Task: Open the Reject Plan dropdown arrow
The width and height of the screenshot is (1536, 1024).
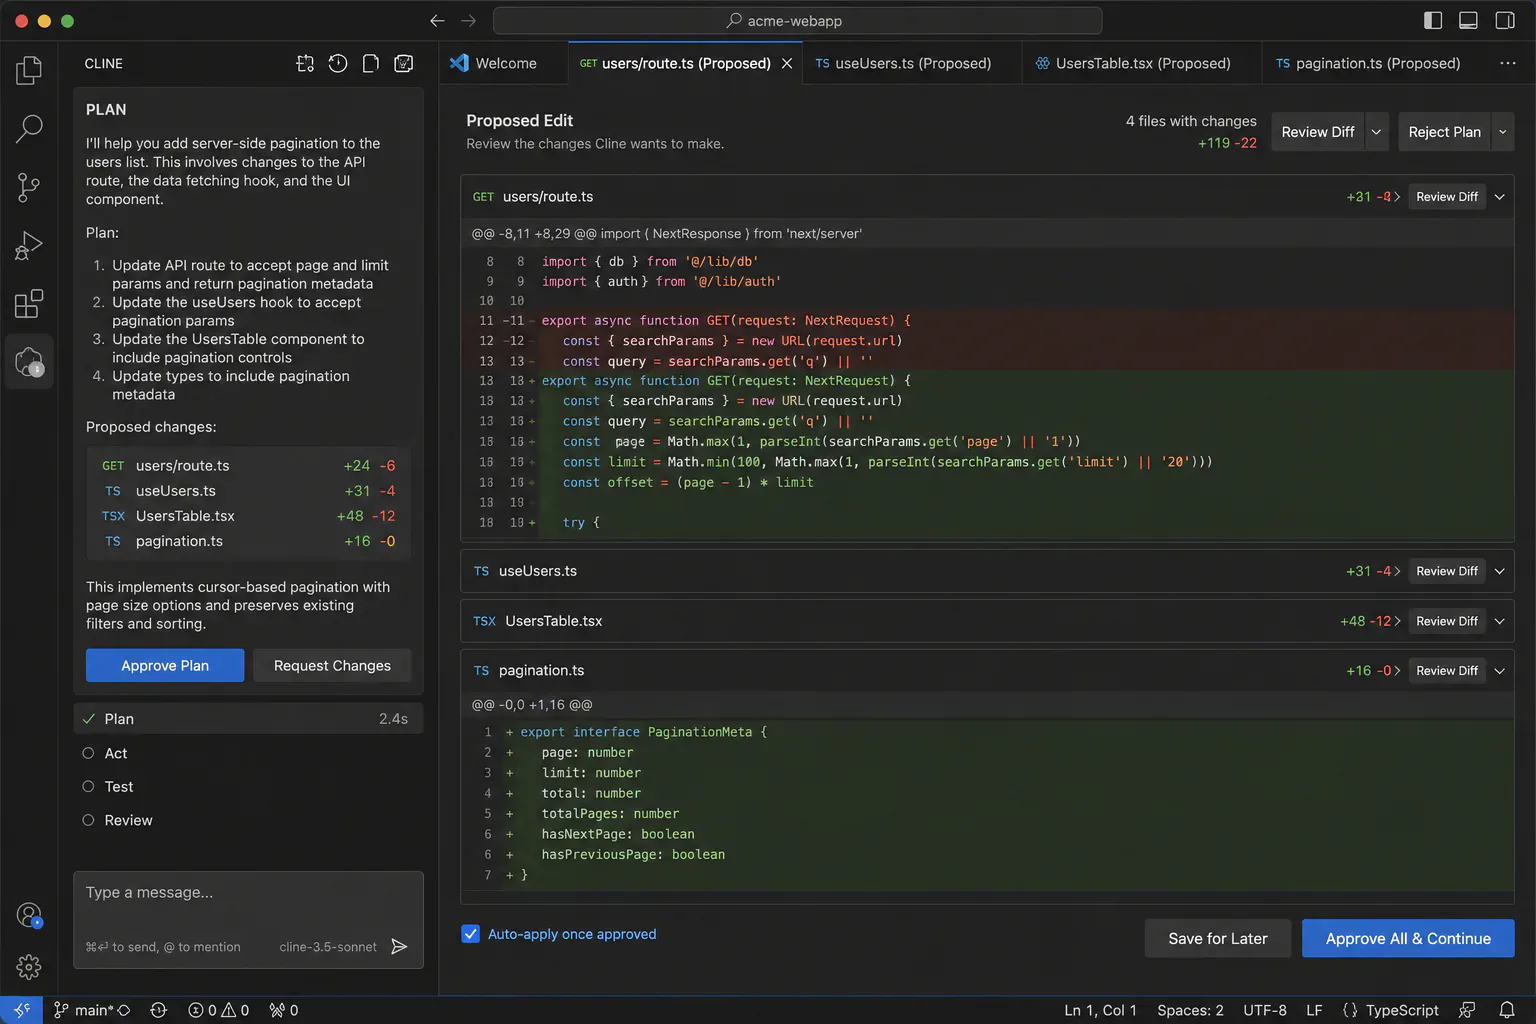Action: 1502,132
